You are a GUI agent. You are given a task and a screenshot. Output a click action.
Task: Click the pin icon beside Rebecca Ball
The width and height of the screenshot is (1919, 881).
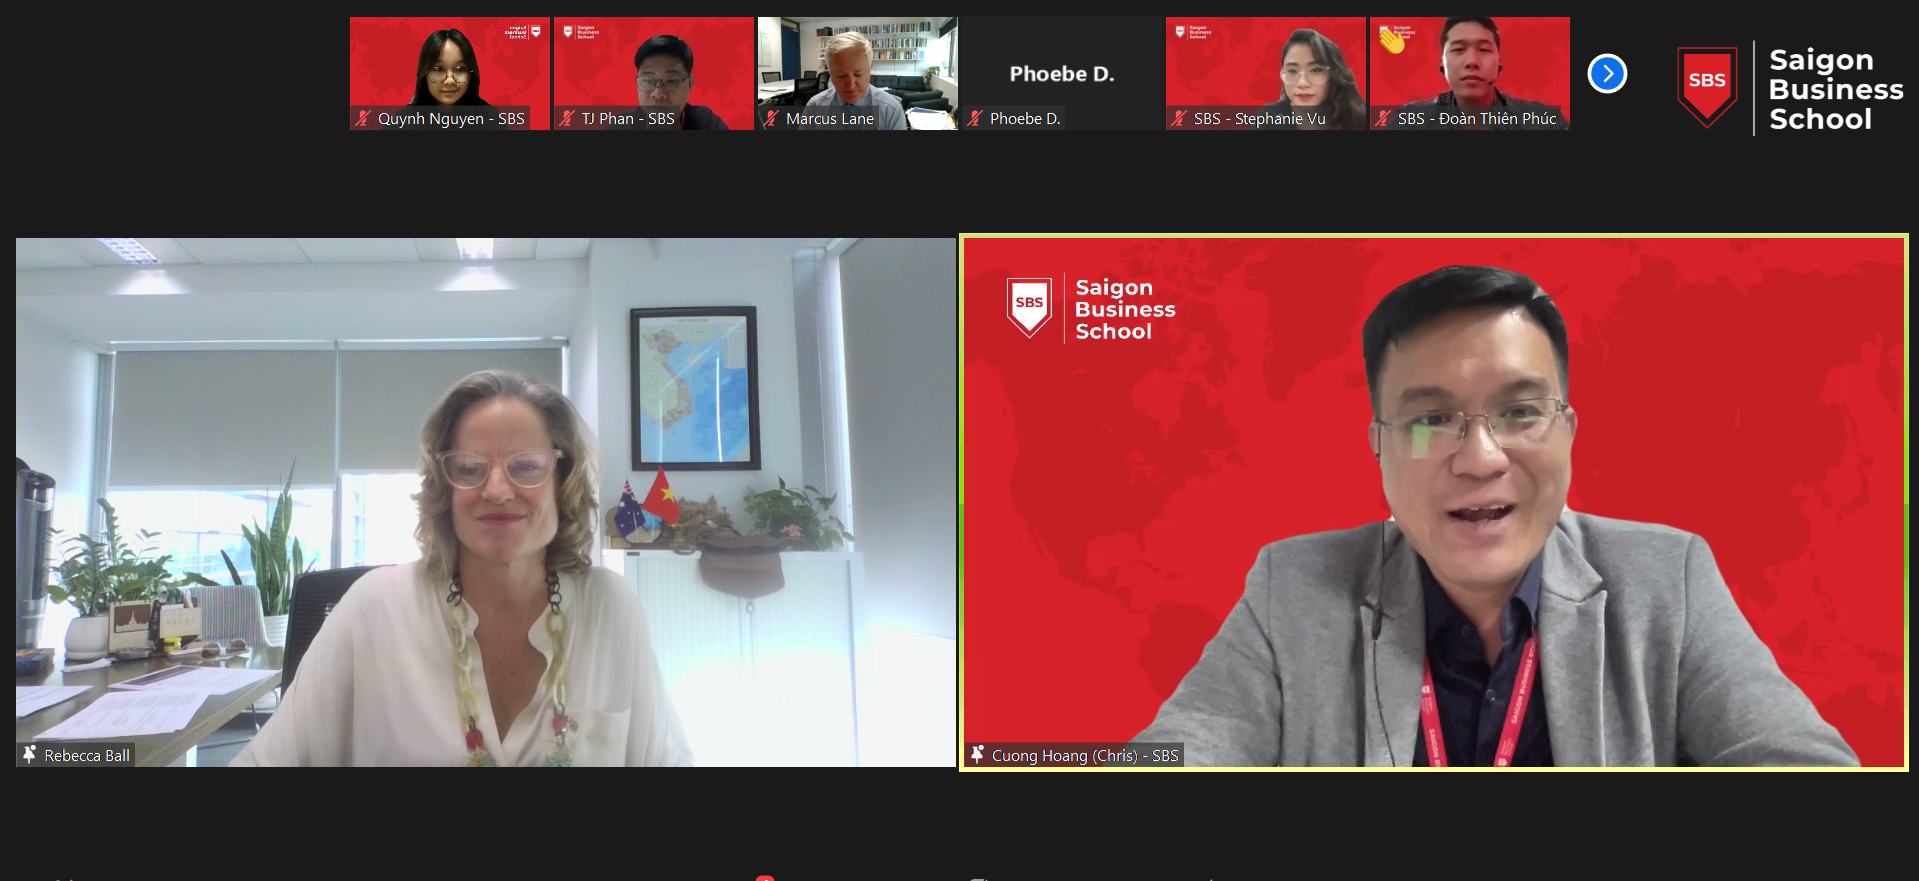(30, 754)
